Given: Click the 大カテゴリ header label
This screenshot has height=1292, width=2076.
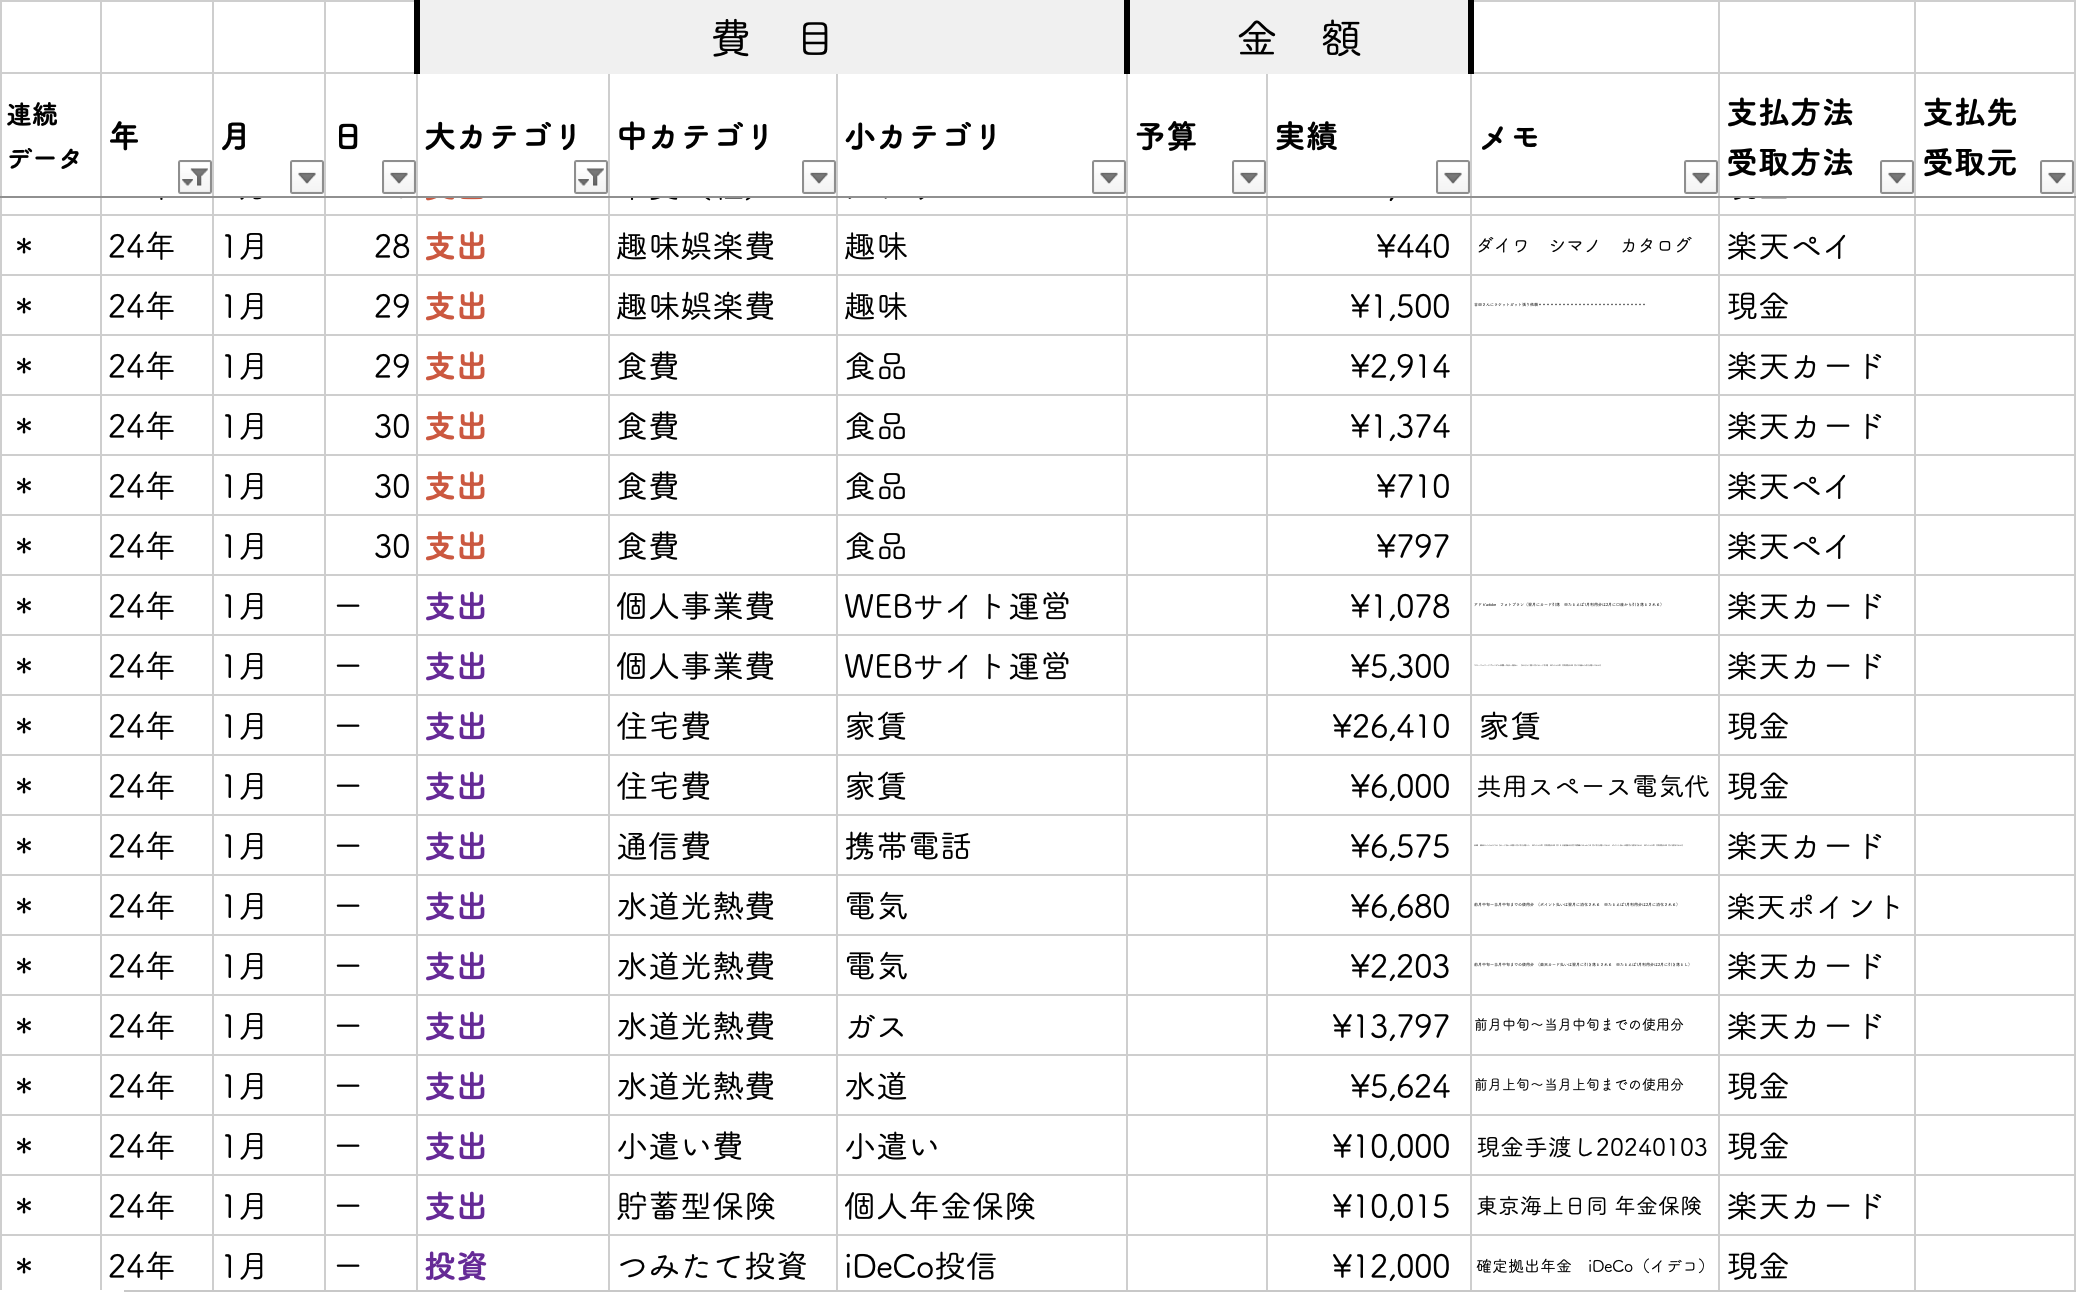Looking at the screenshot, I should (502, 136).
